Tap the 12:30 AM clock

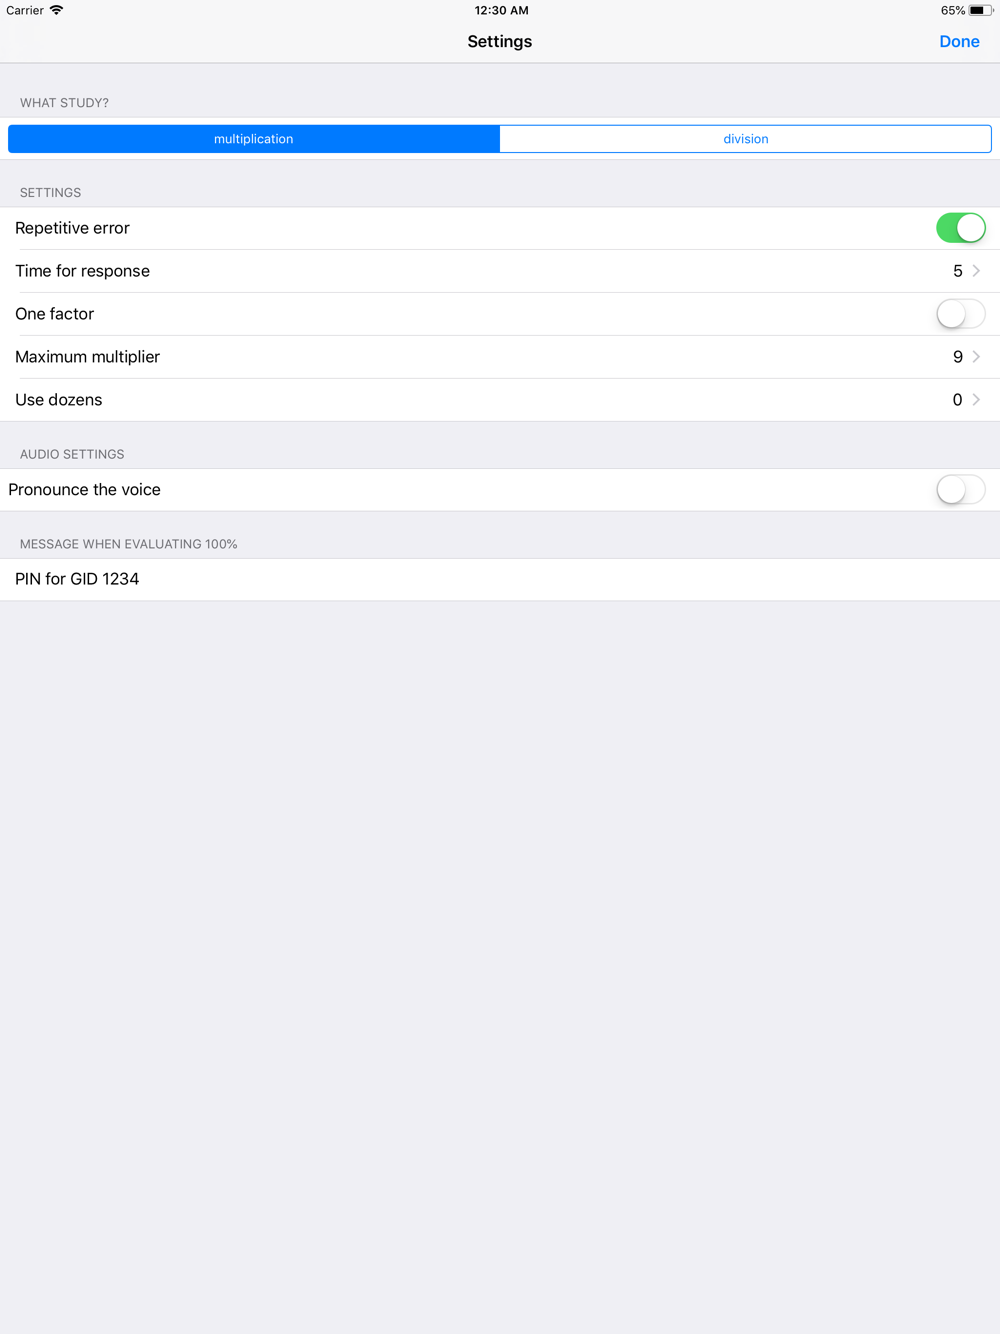point(501,10)
